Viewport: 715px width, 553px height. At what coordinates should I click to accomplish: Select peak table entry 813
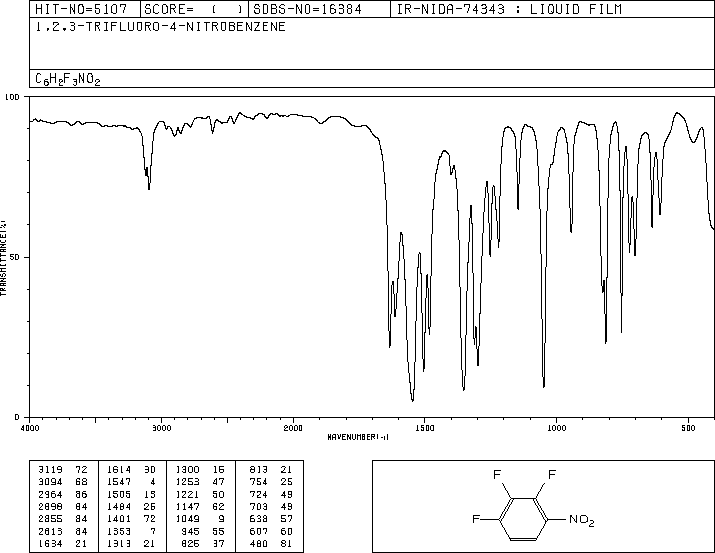click(259, 470)
